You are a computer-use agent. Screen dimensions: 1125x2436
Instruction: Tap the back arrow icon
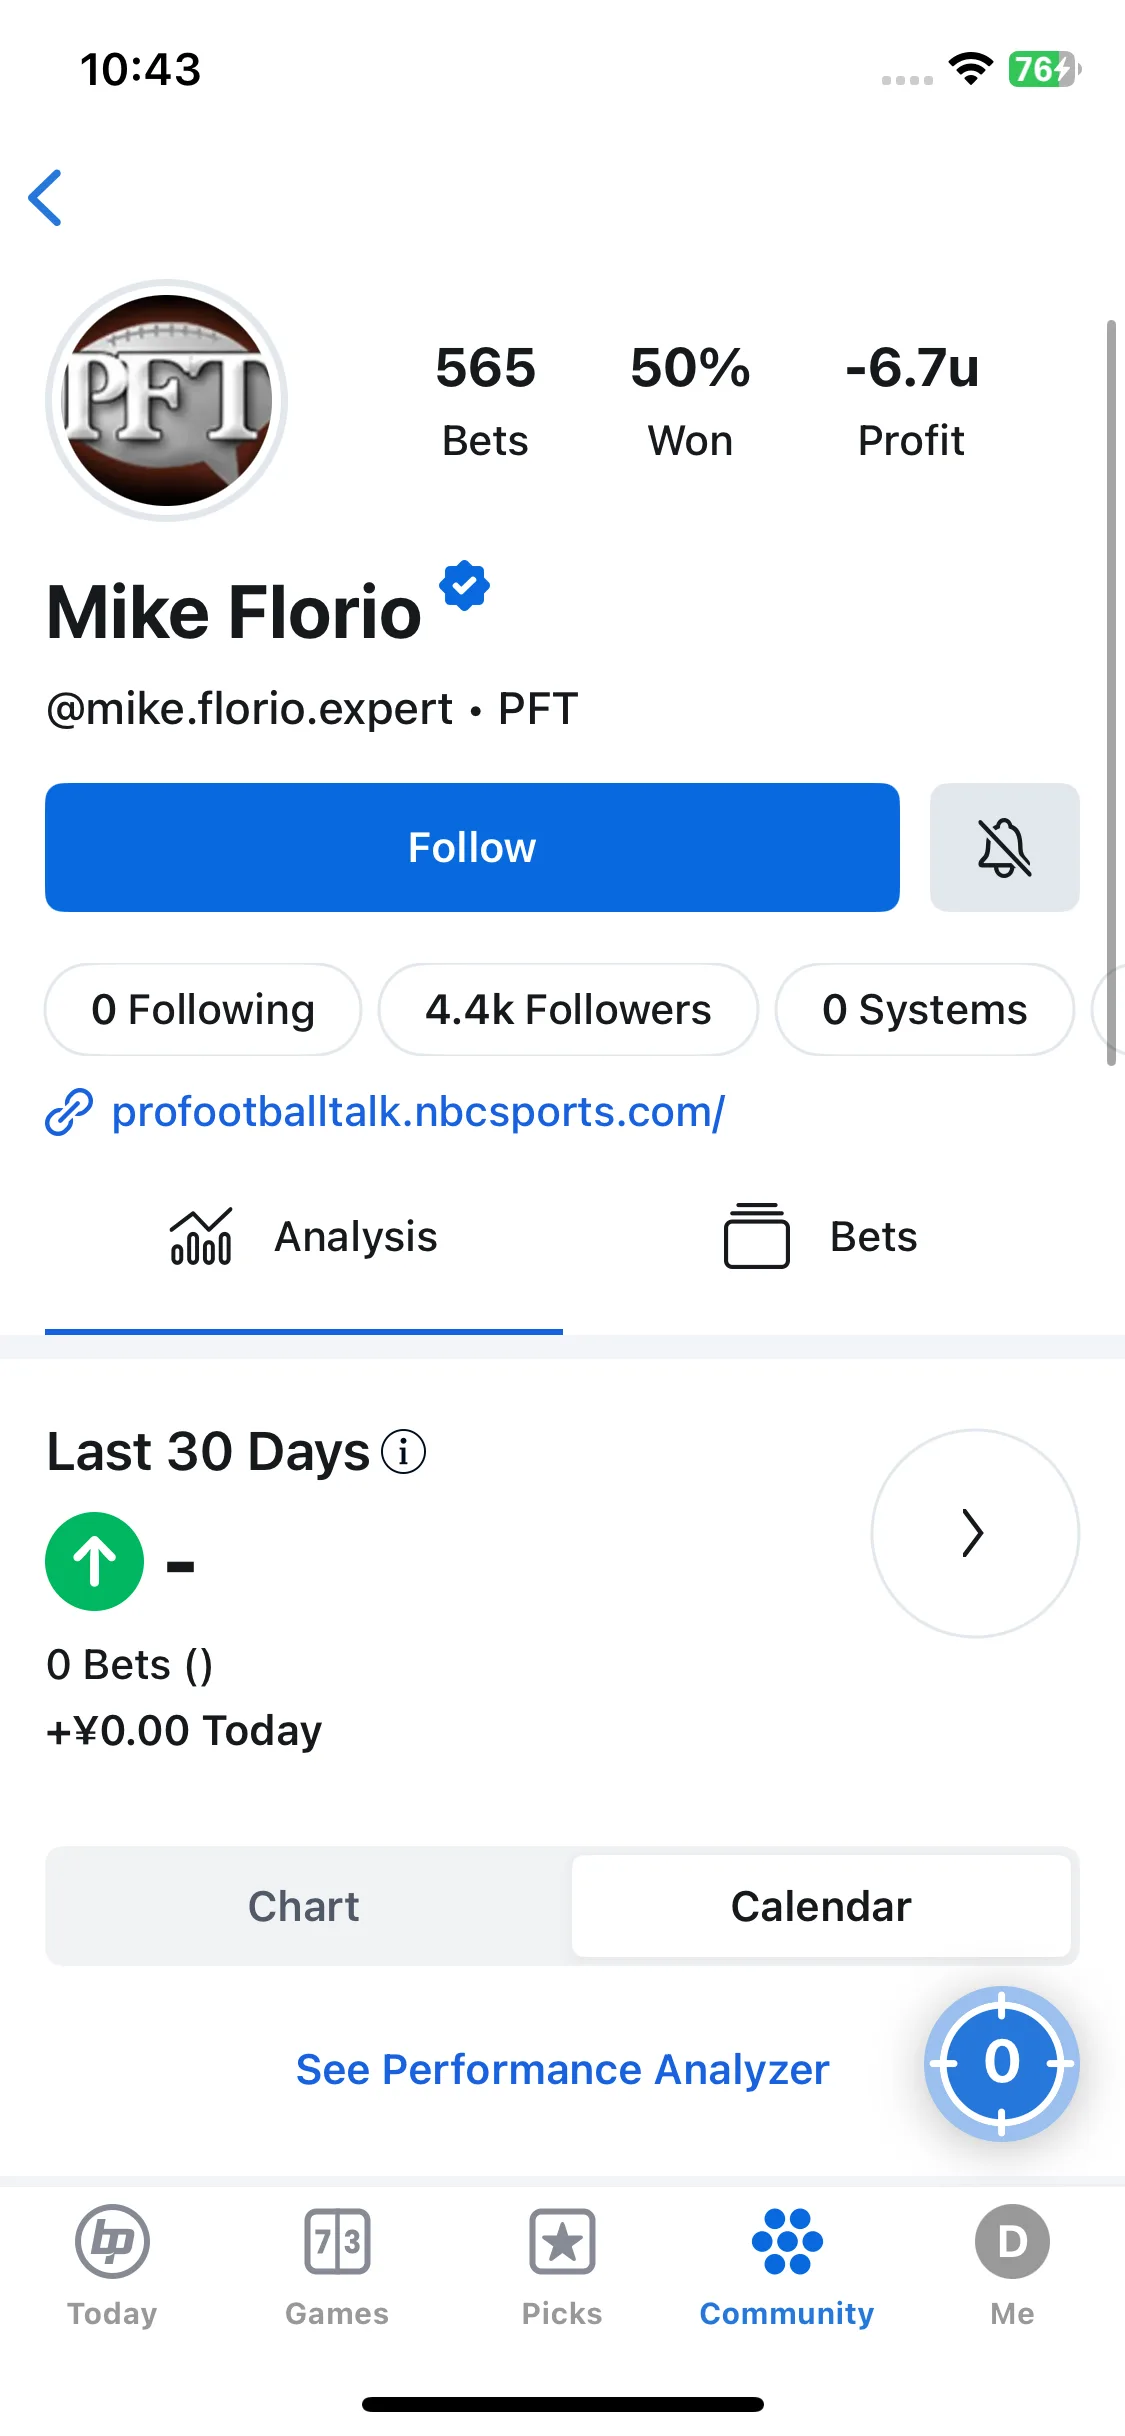[x=45, y=198]
